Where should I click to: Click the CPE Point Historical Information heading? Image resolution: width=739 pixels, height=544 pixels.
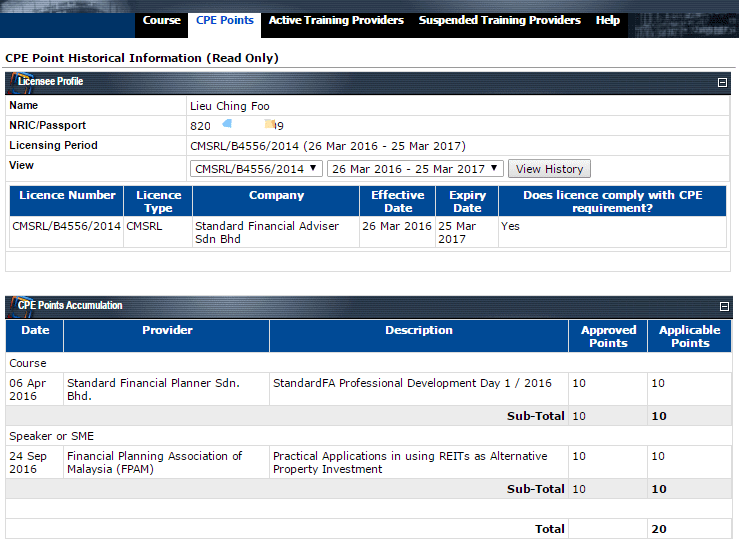tap(142, 58)
